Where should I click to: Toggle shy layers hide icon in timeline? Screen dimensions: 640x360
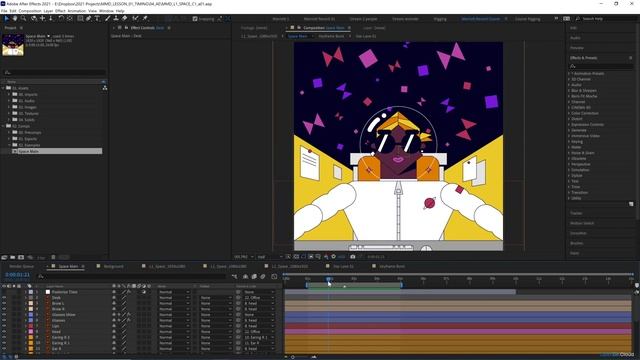(245, 277)
